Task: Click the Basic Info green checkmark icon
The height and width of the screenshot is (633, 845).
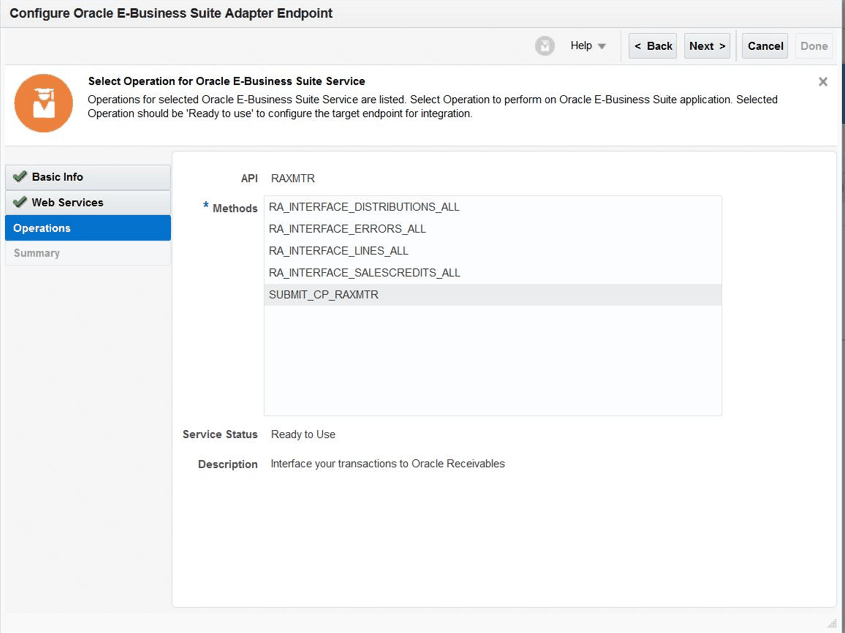Action: click(20, 177)
